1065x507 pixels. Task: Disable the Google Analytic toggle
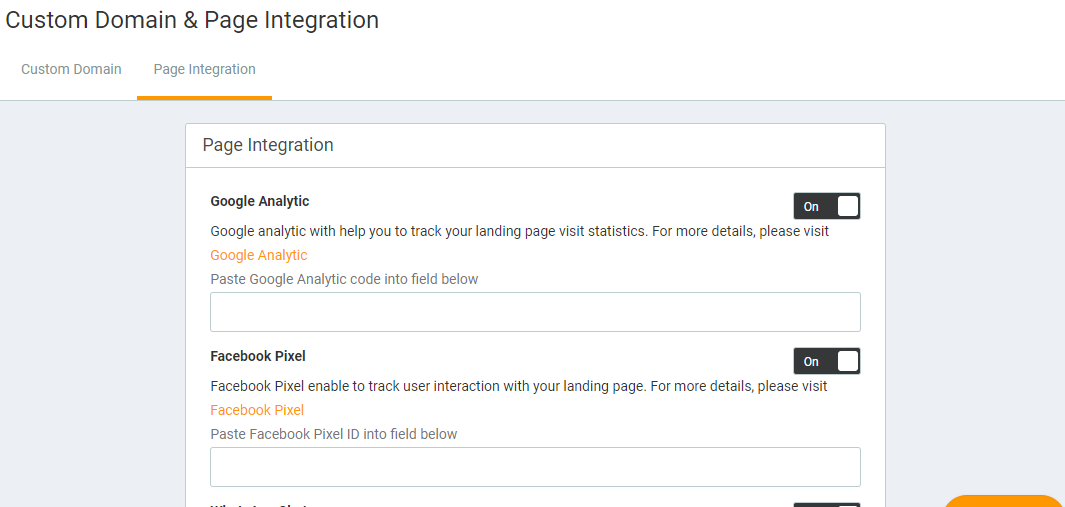click(826, 206)
